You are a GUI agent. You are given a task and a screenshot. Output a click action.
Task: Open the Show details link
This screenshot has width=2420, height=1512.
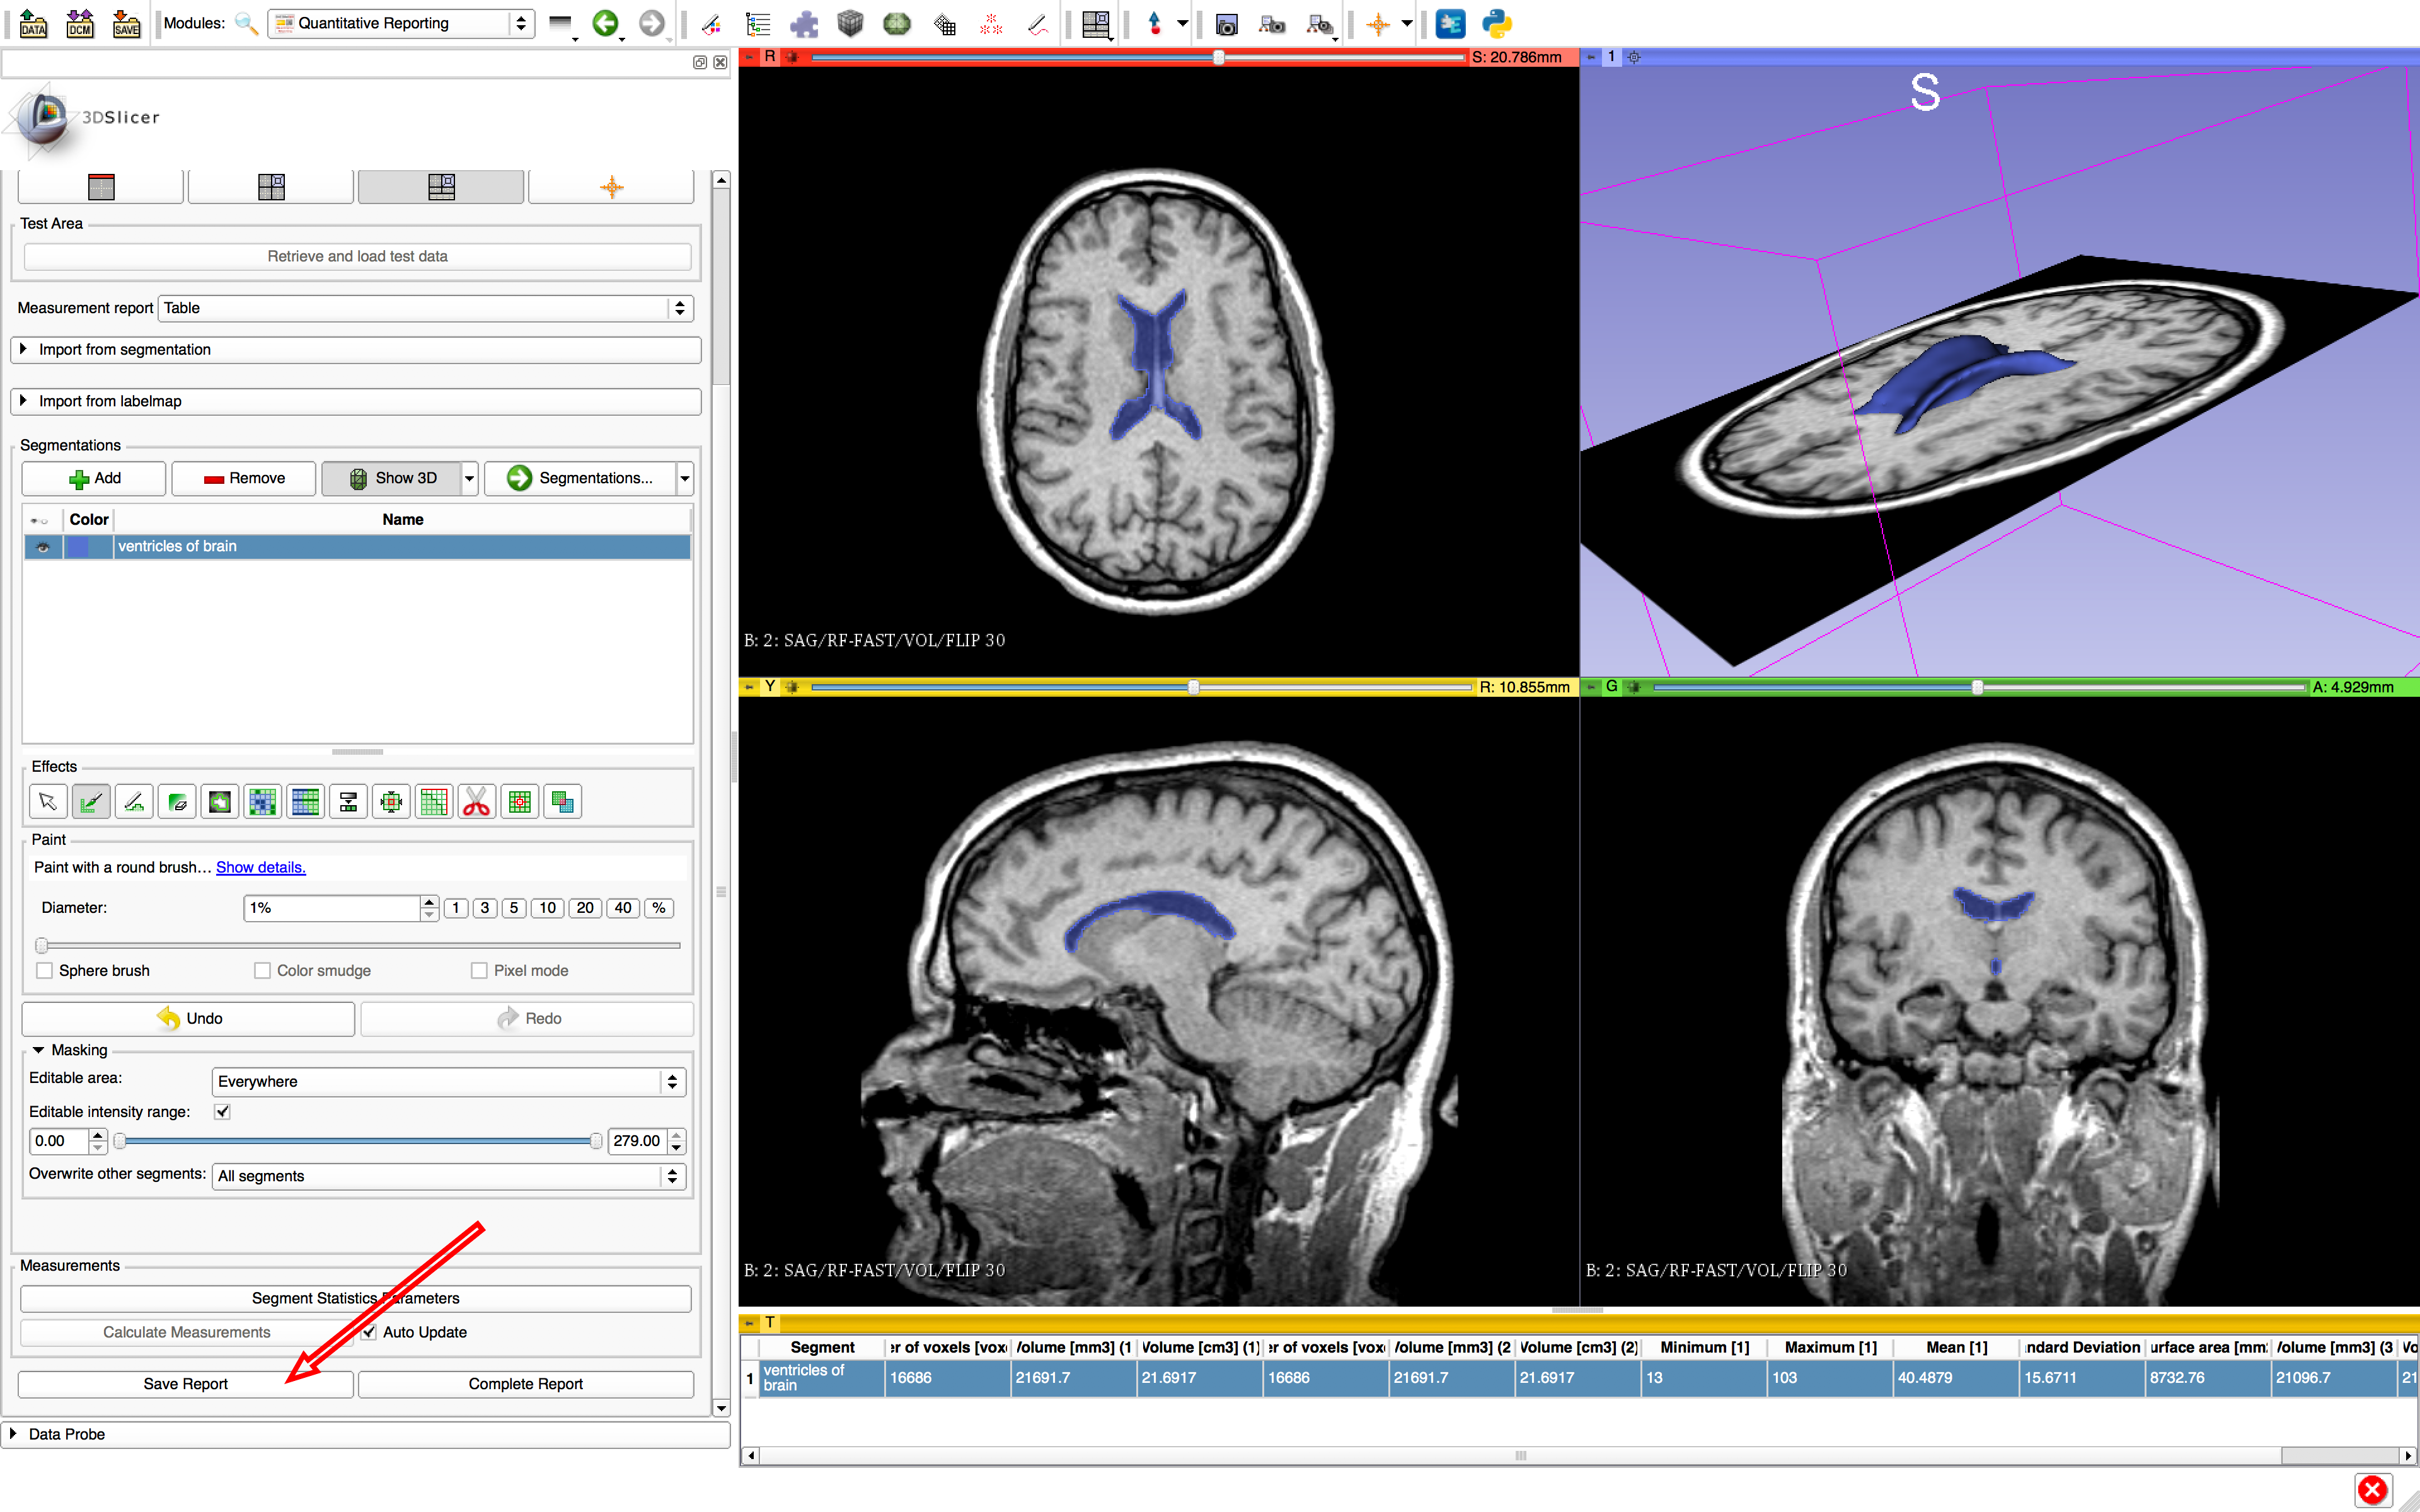click(260, 867)
